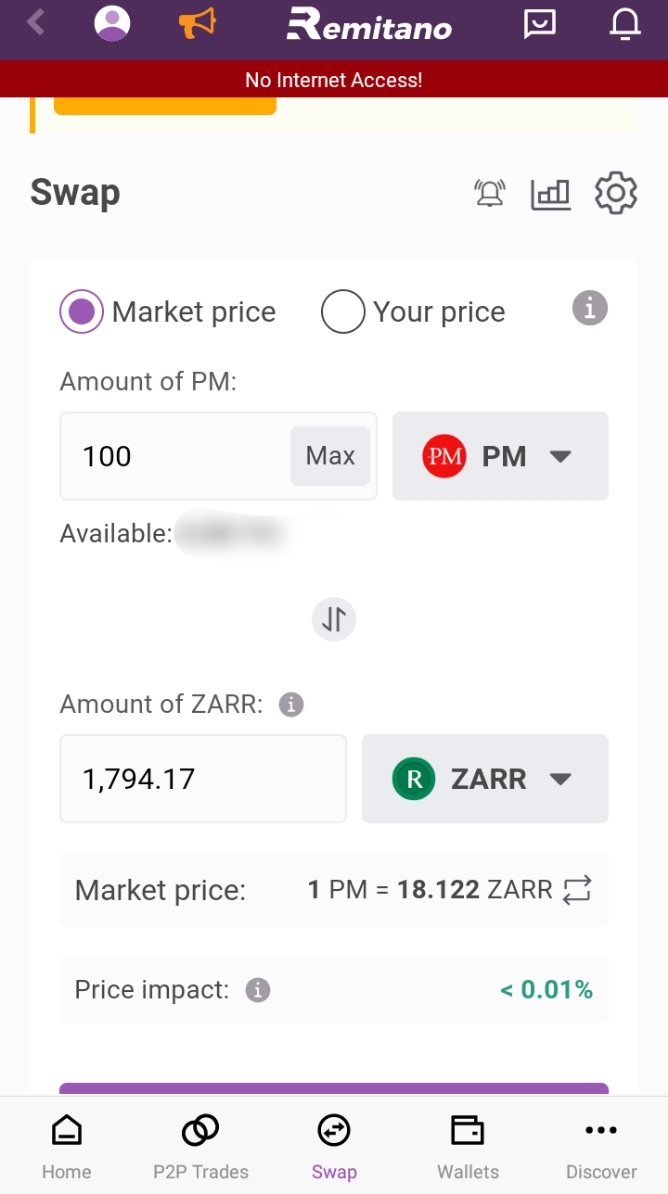Select the Market price option
The height and width of the screenshot is (1194, 668).
tap(81, 312)
